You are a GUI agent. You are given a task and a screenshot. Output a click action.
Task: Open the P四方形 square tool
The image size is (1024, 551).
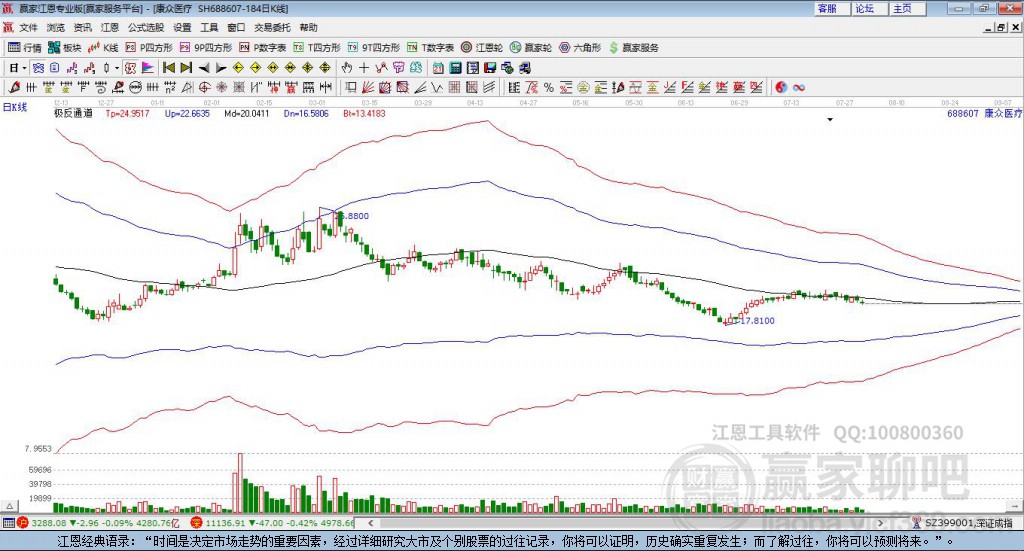pos(149,48)
